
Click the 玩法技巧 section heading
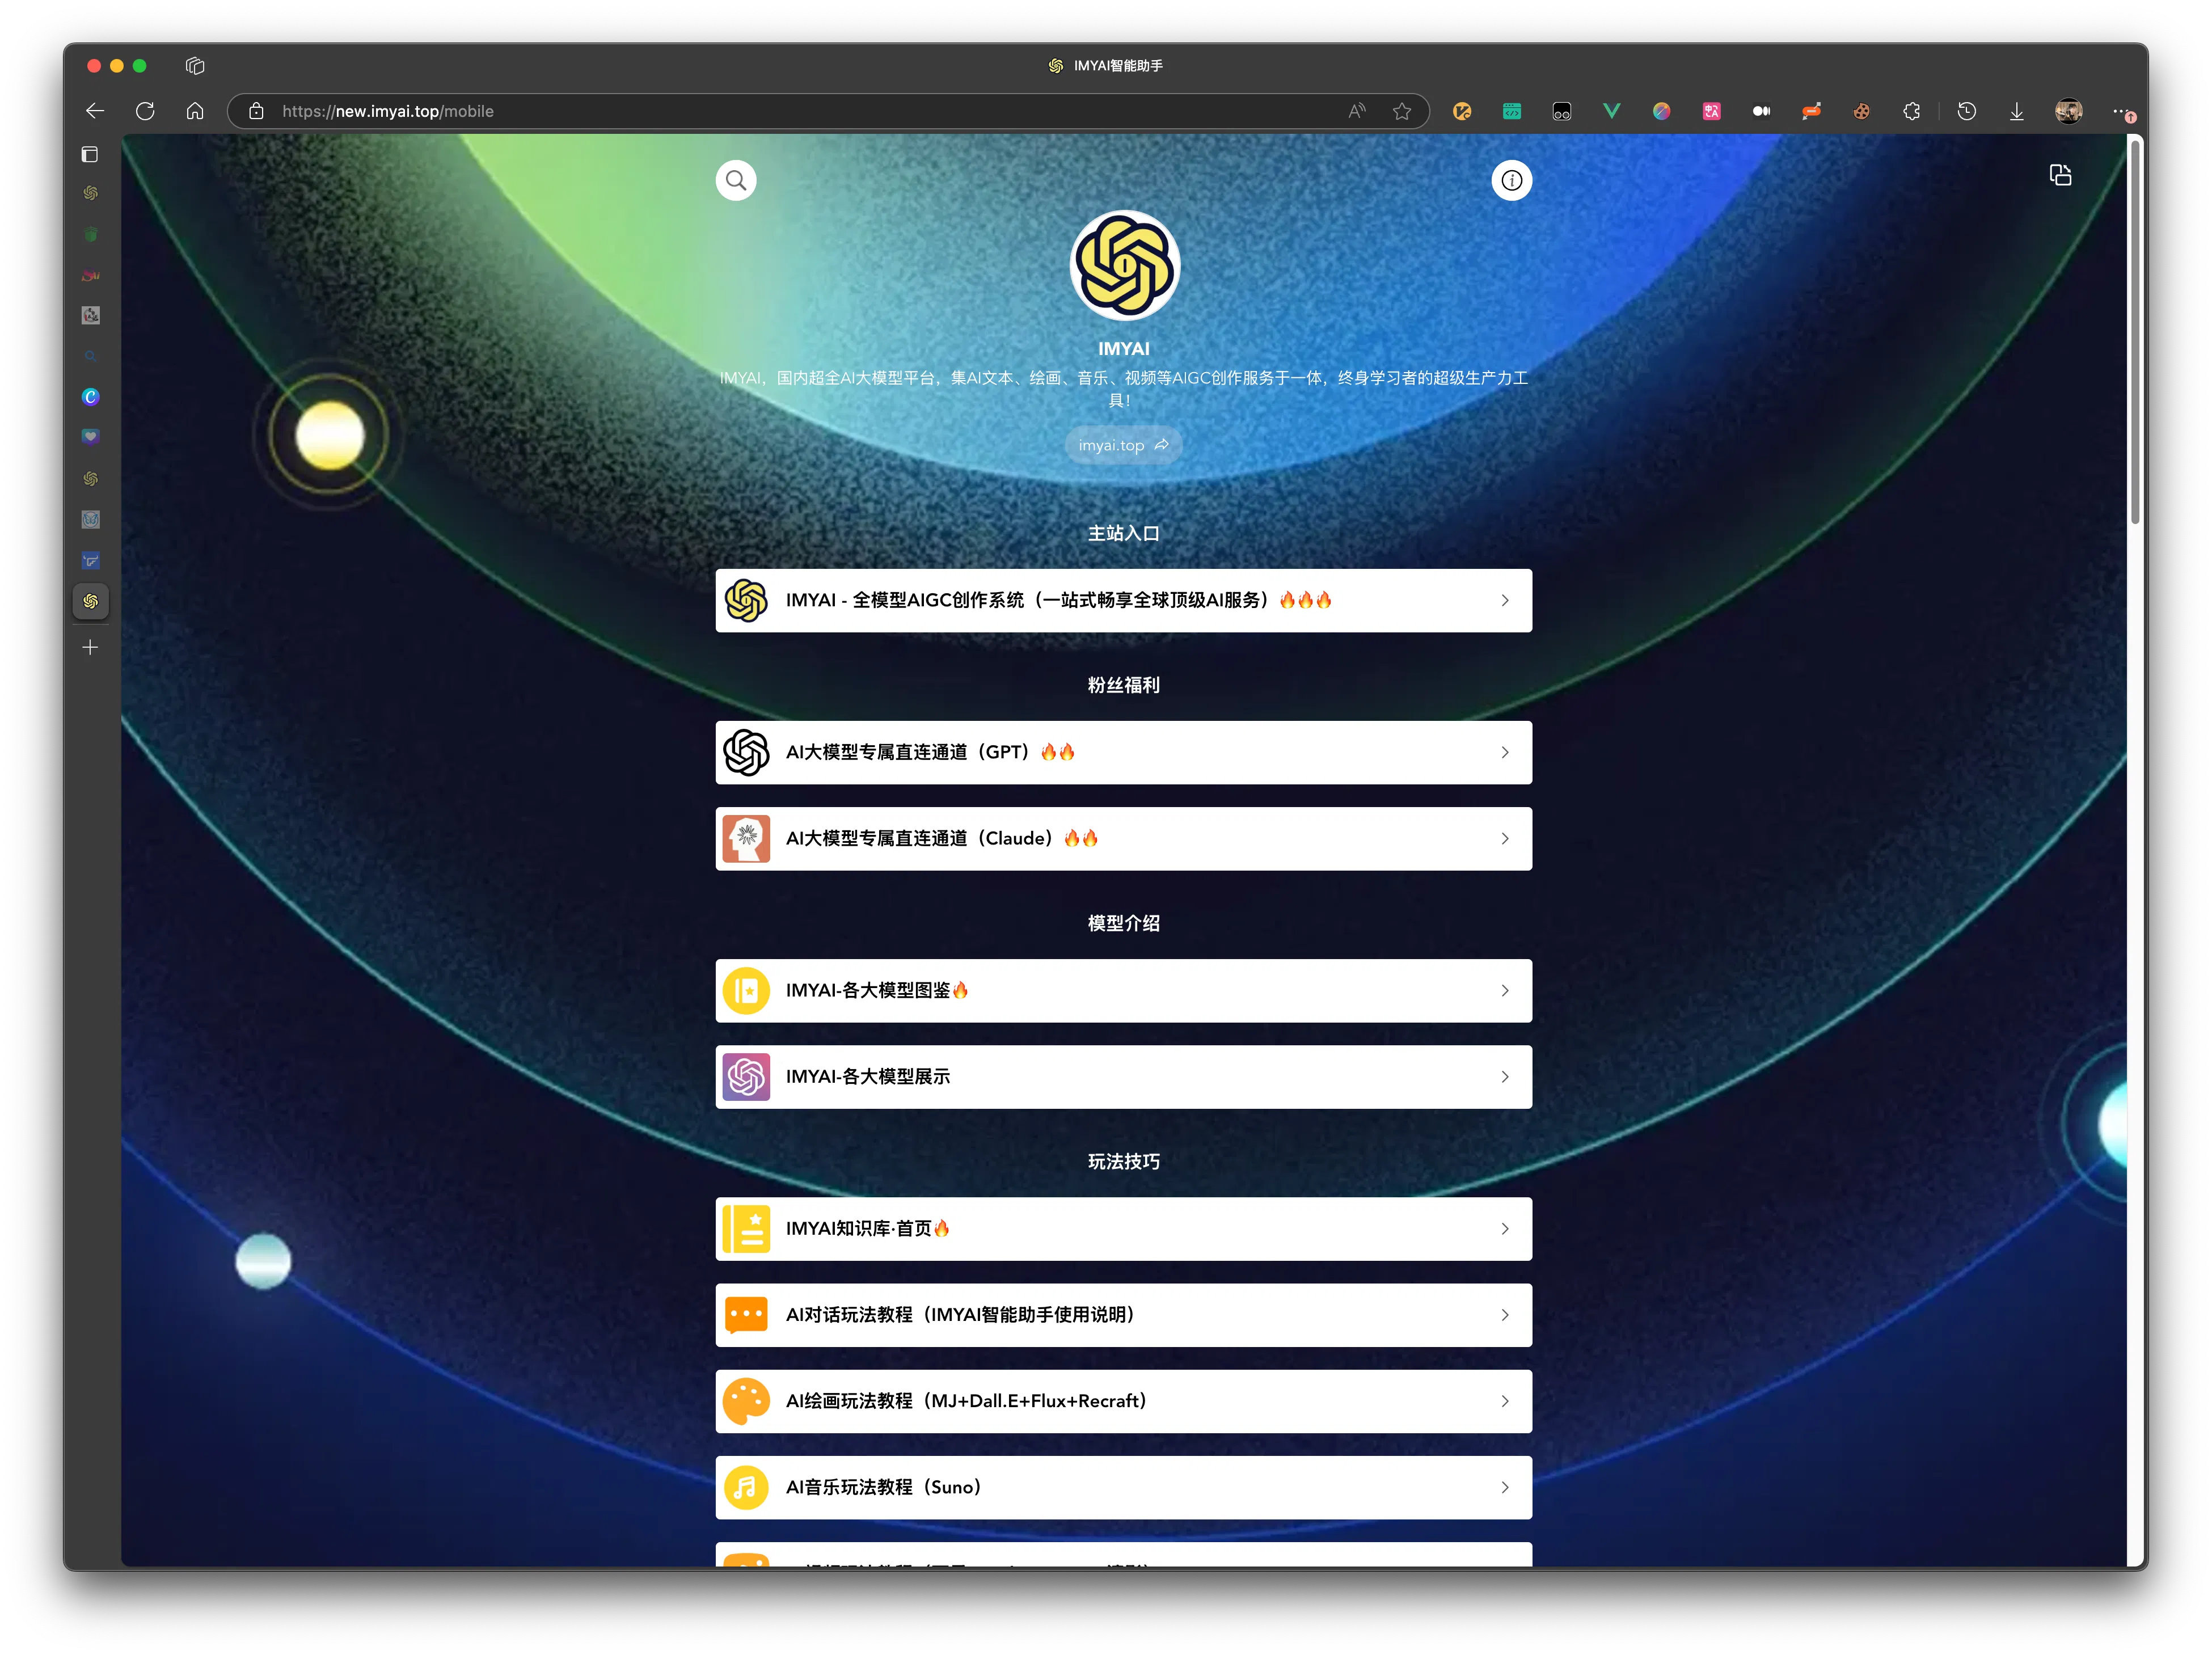[1123, 1162]
